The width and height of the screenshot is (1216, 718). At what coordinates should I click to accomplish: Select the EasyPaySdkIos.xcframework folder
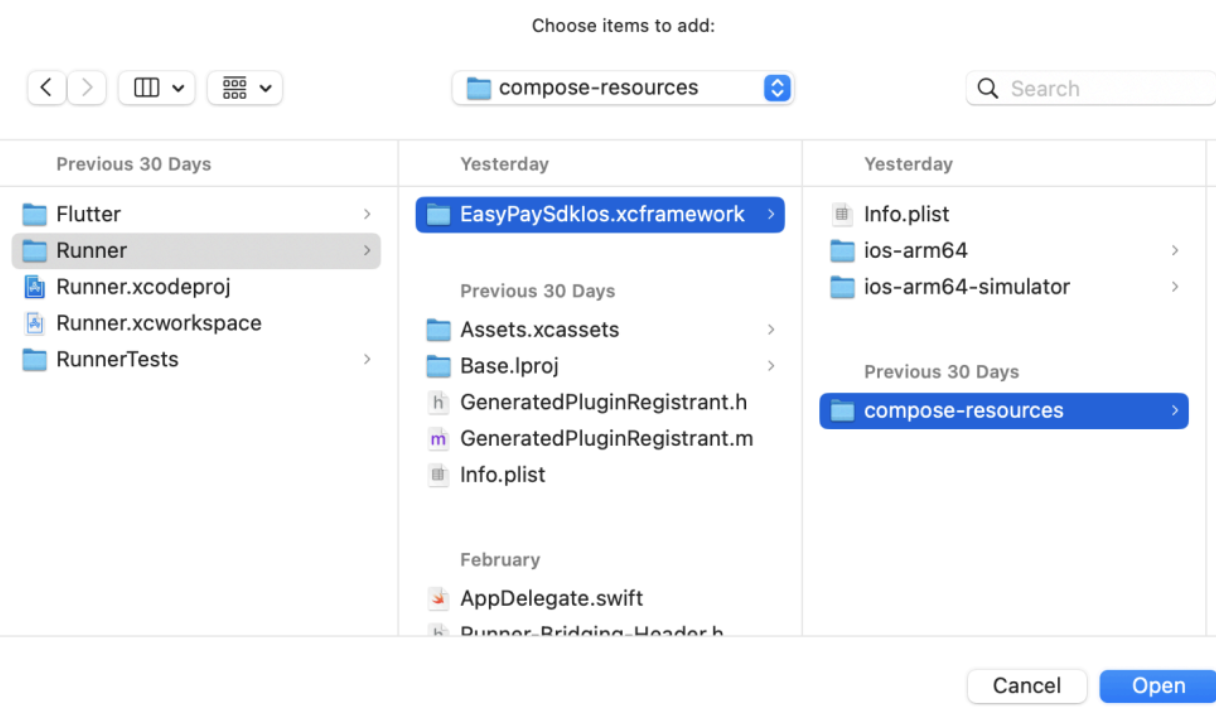[x=600, y=215]
